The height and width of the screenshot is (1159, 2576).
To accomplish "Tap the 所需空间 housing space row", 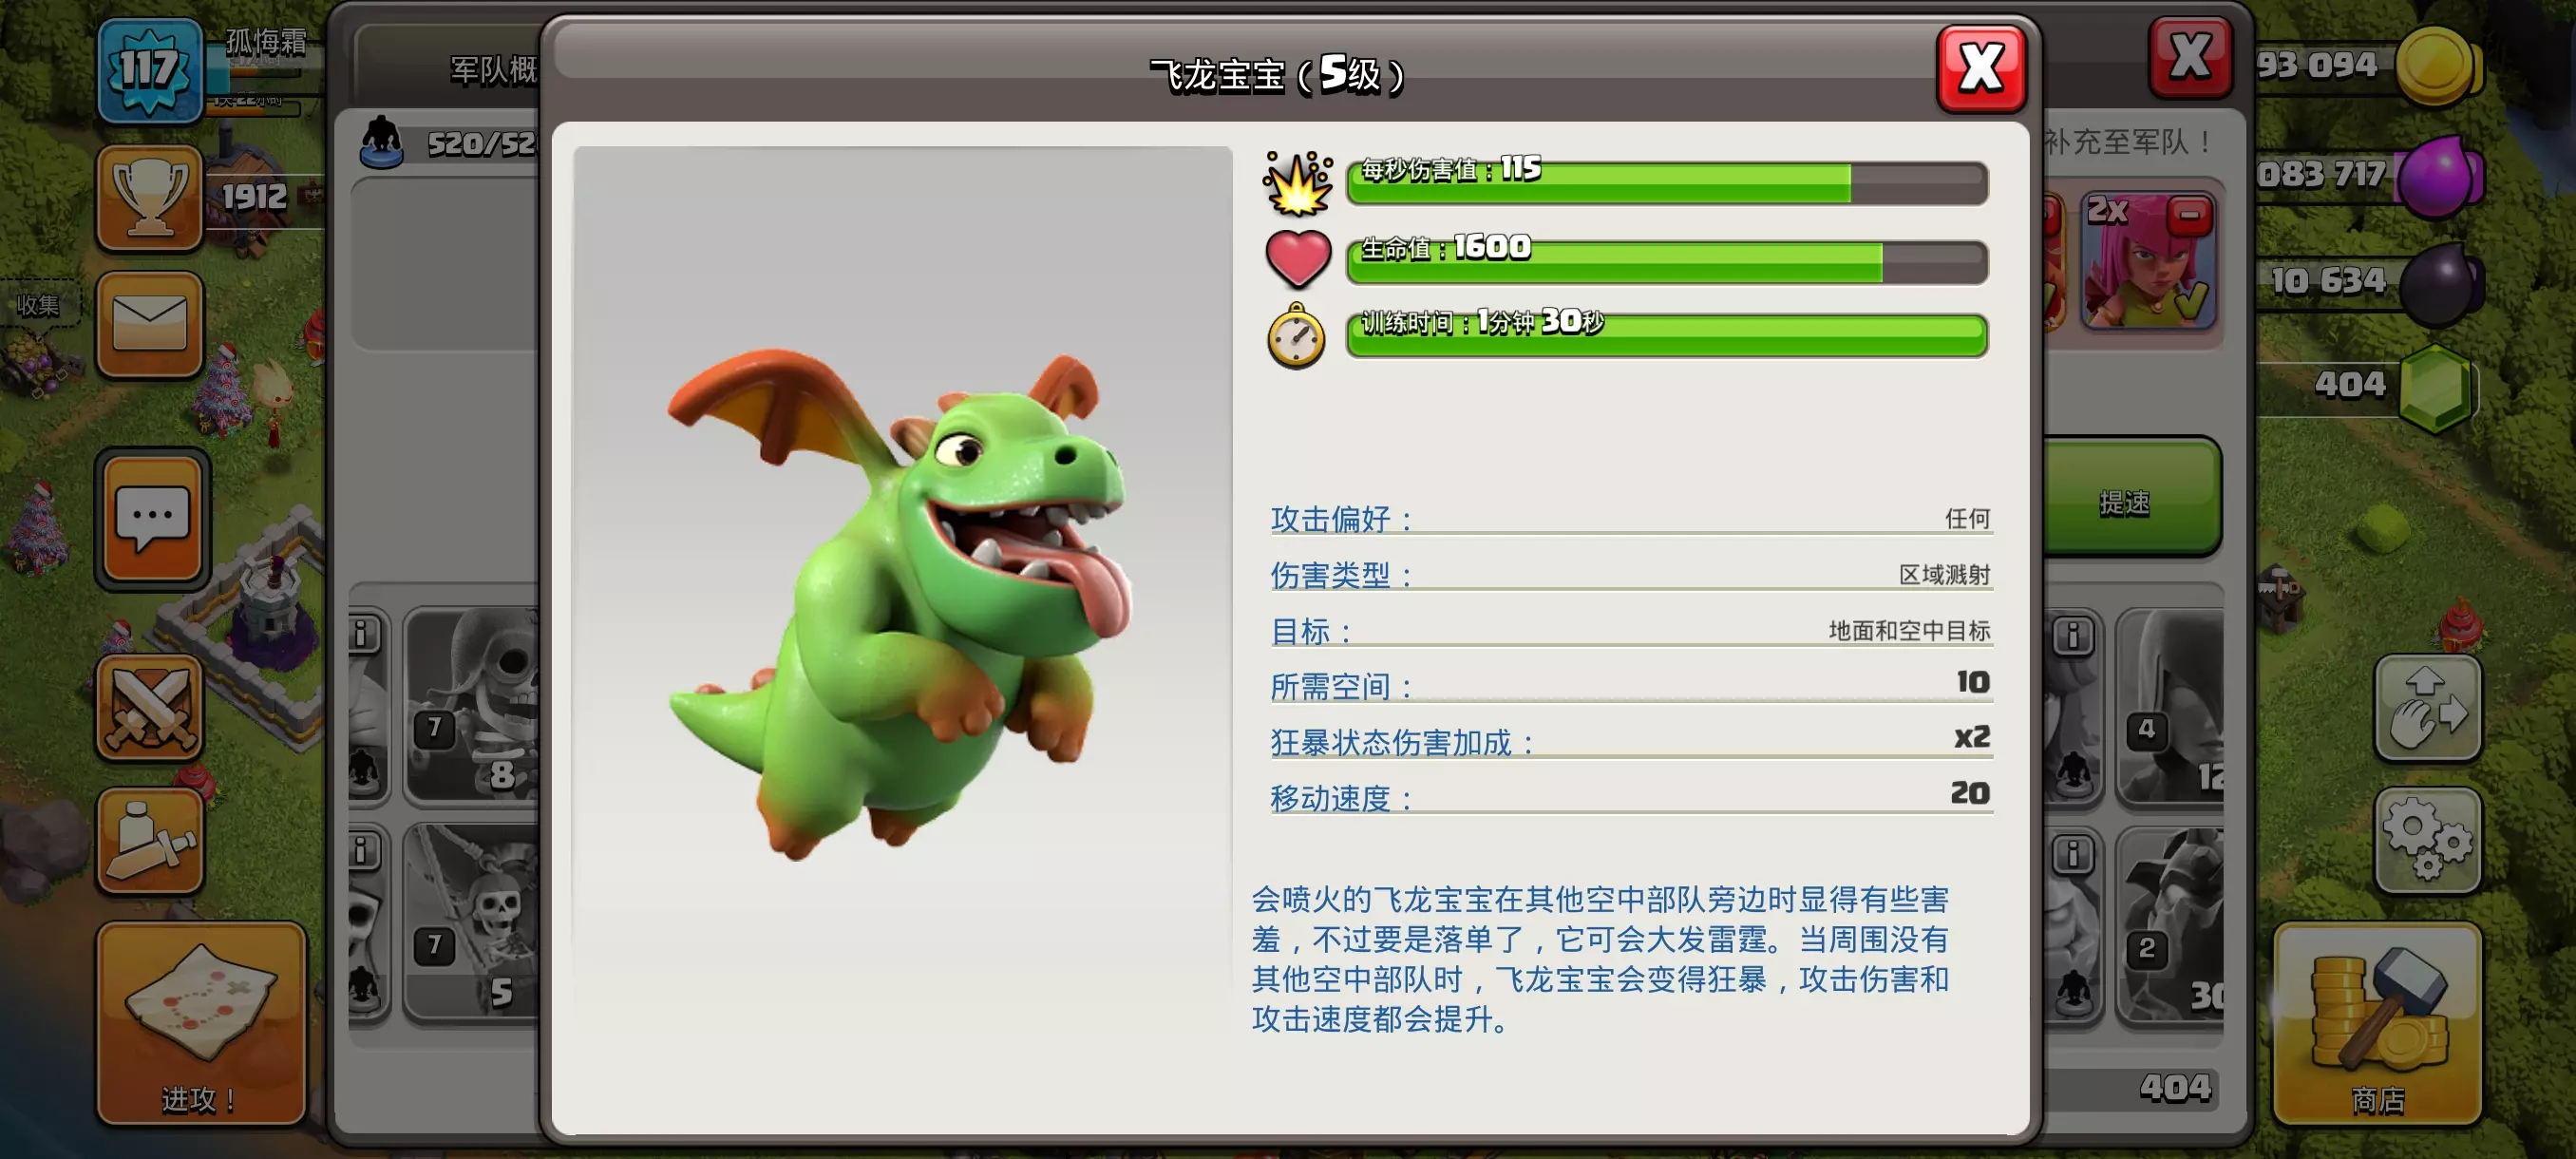I will click(x=1631, y=686).
